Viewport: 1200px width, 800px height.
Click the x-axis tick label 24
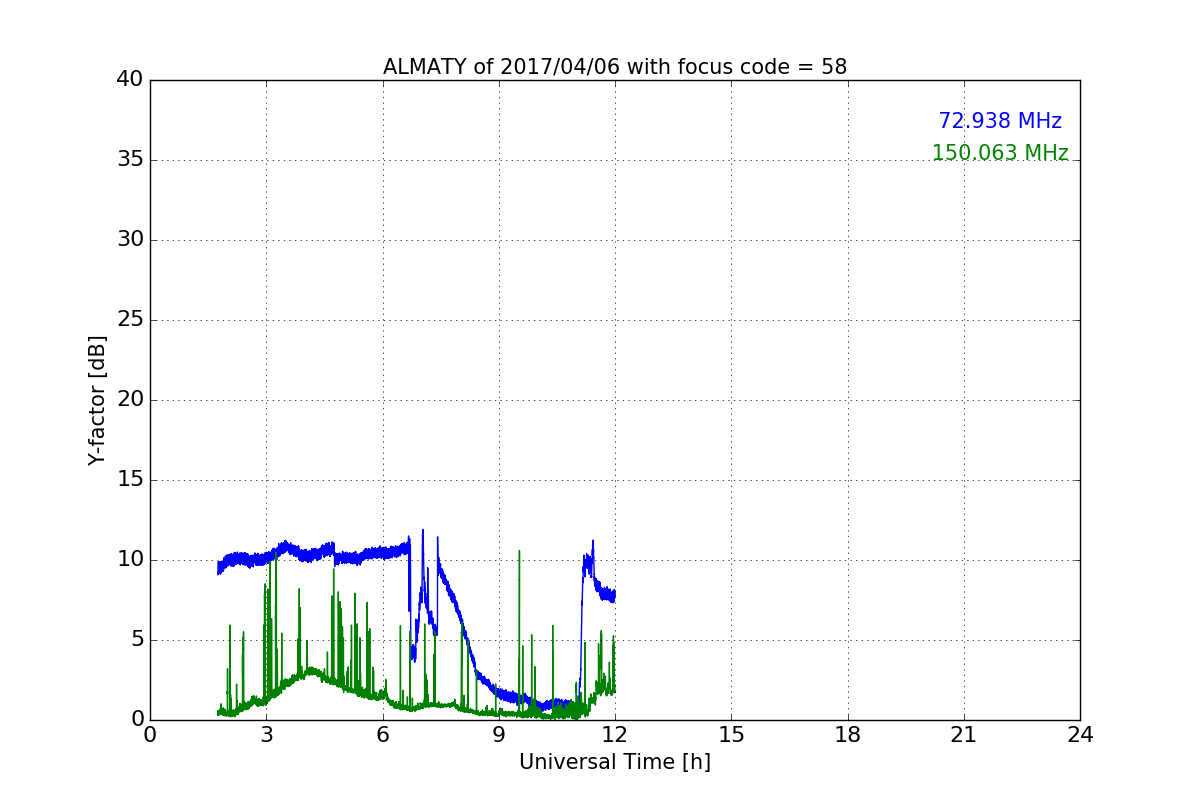pyautogui.click(x=1080, y=735)
